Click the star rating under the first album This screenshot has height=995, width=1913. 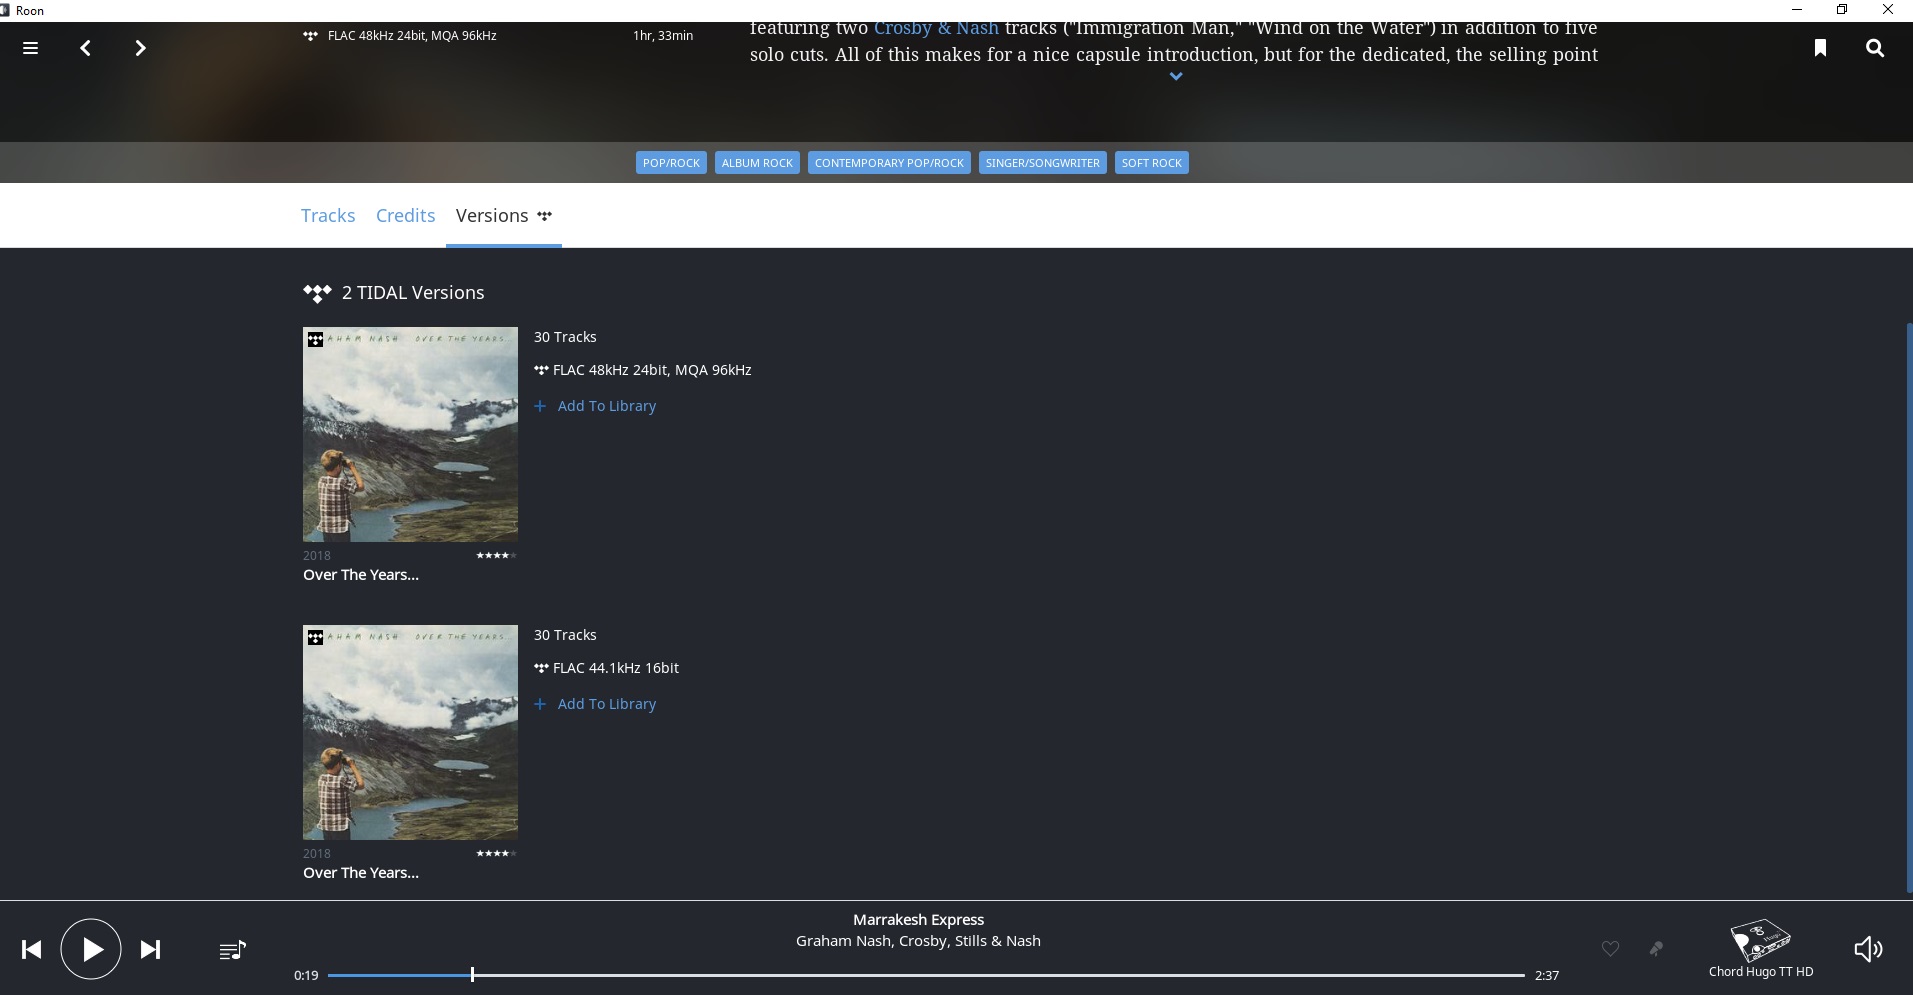click(496, 555)
